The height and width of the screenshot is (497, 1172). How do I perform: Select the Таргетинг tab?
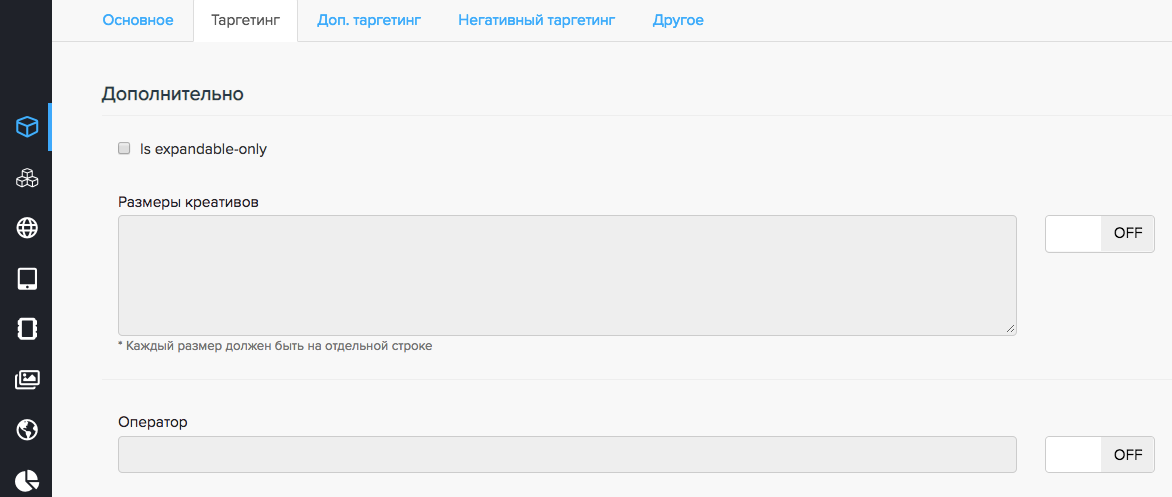(x=246, y=20)
